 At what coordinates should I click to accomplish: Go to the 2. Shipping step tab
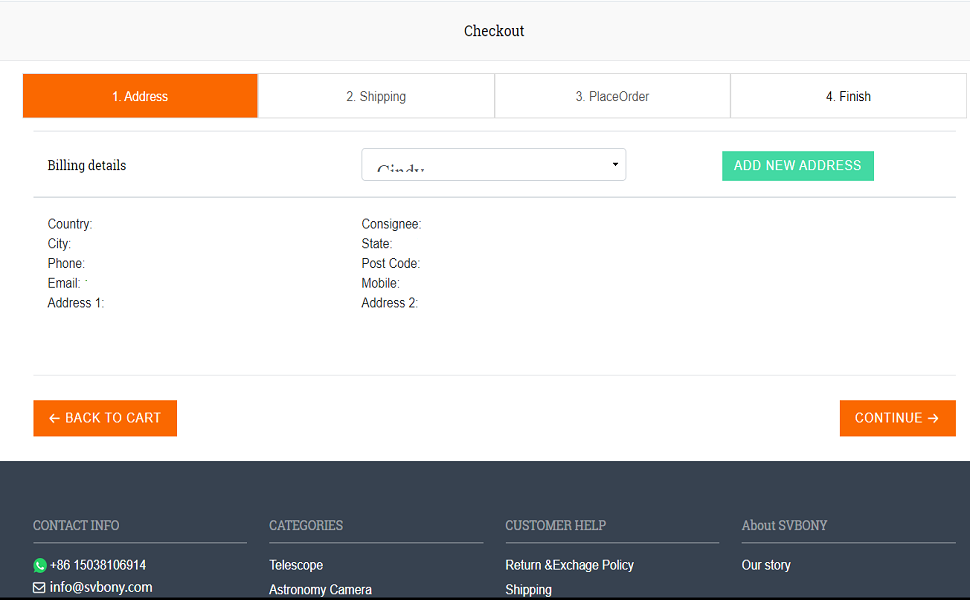376,96
